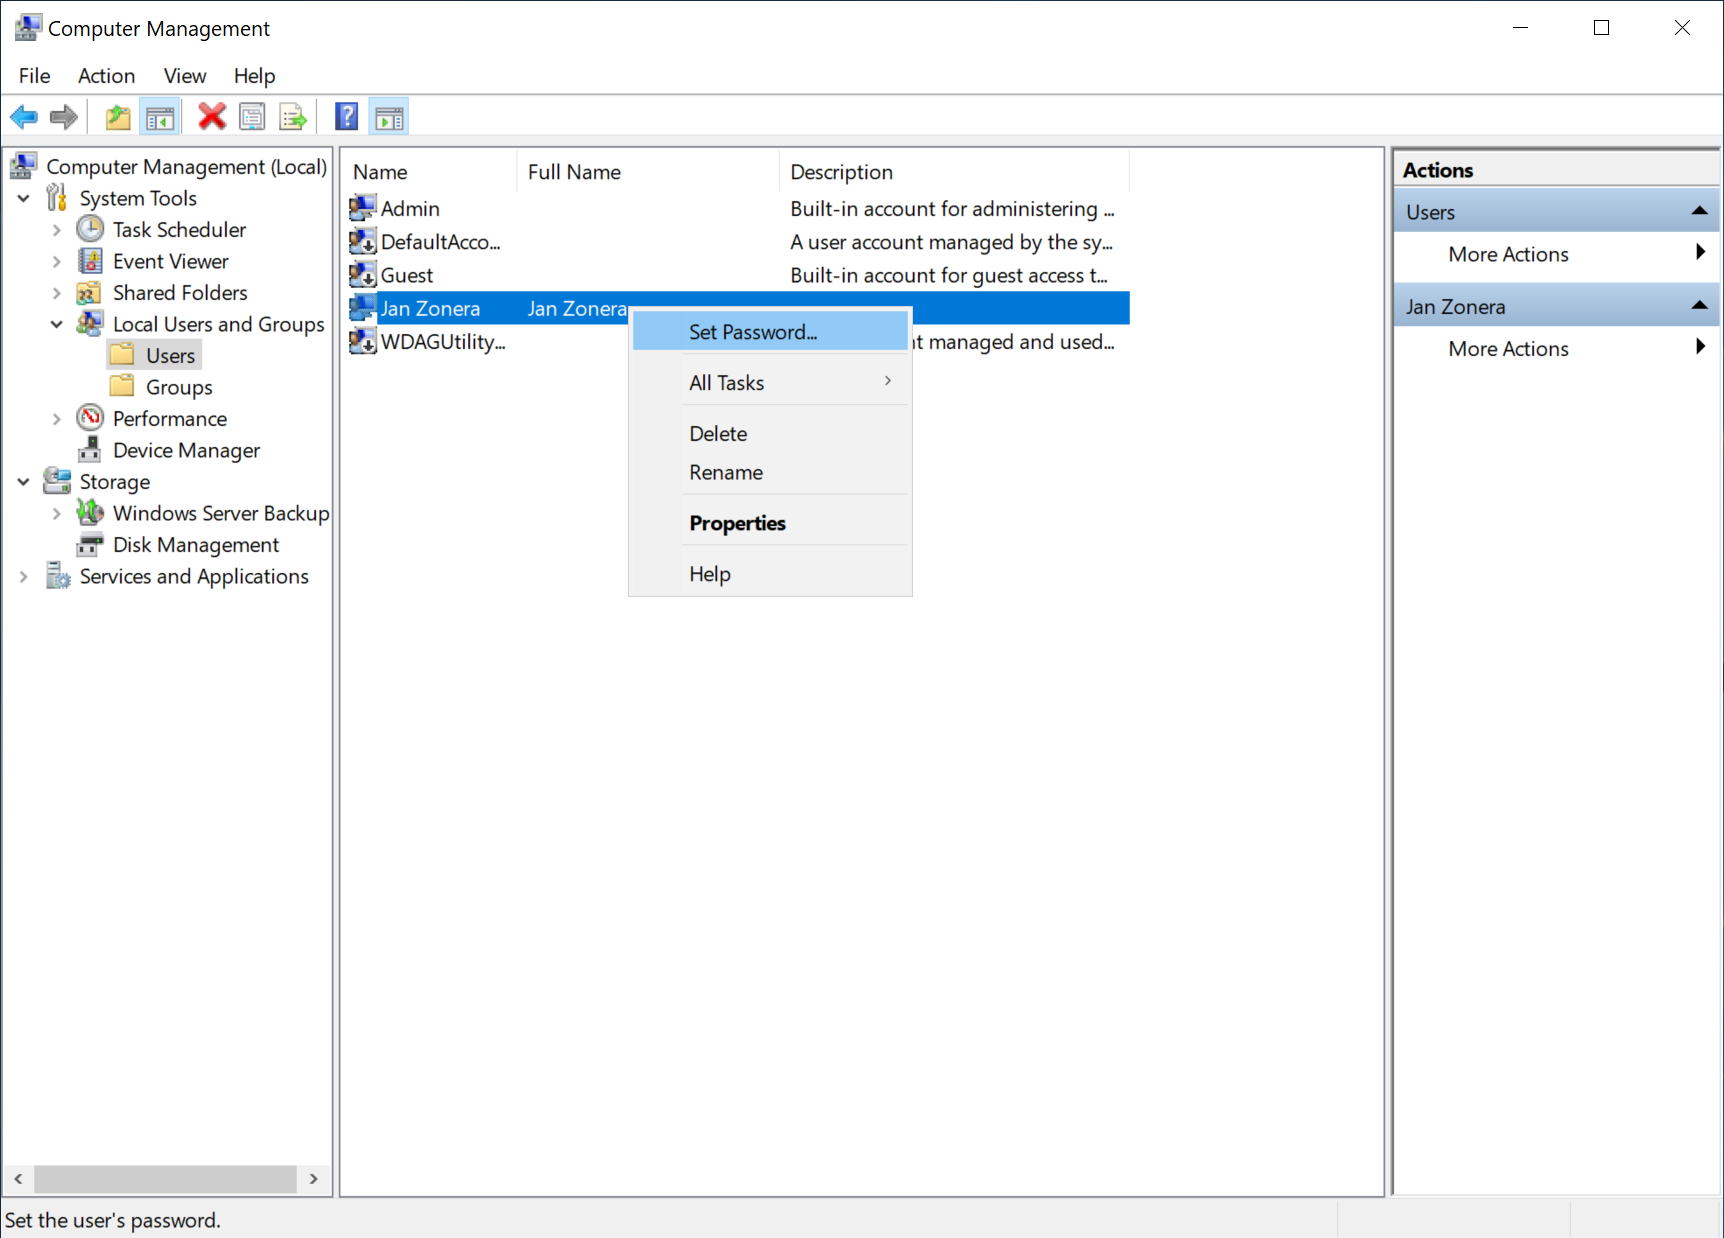Viewport: 1724px width, 1238px height.
Task: Open Properties from the context menu
Action: click(x=770, y=523)
